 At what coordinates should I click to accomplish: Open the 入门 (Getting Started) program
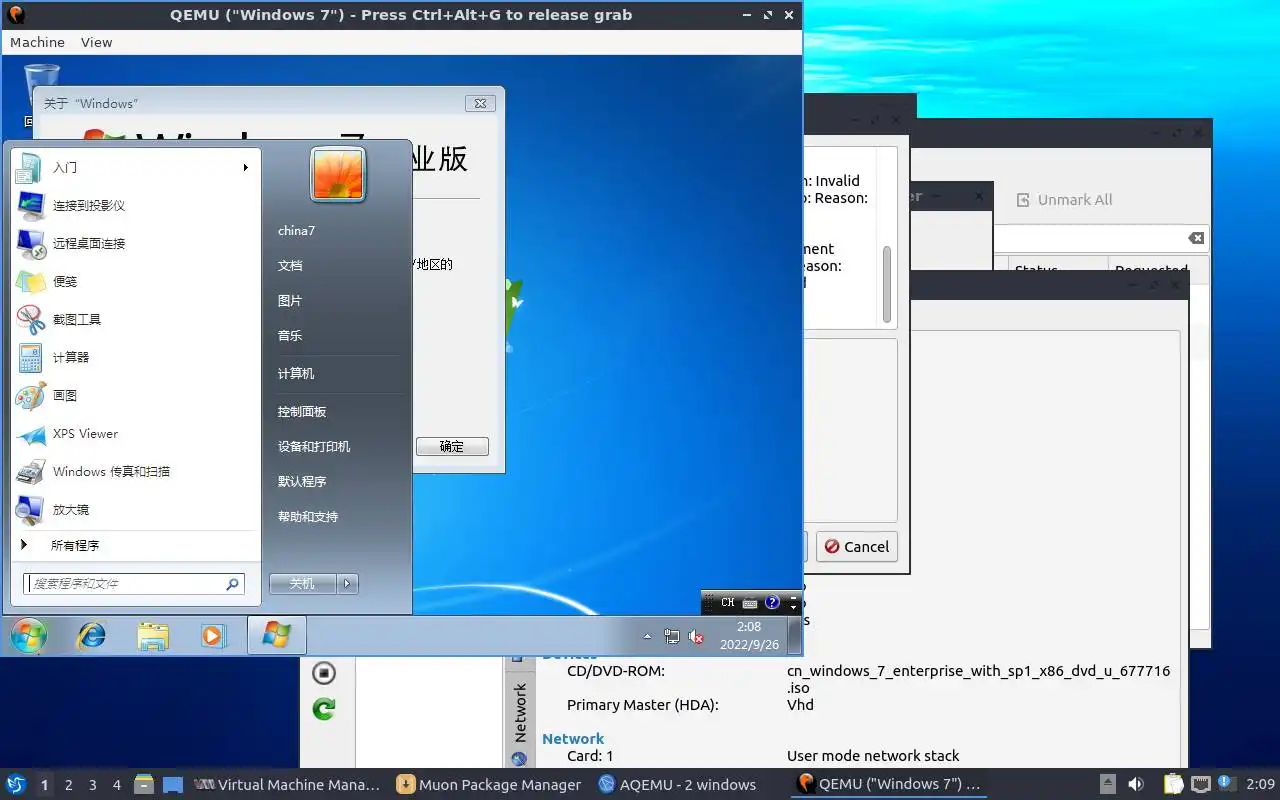[134, 167]
